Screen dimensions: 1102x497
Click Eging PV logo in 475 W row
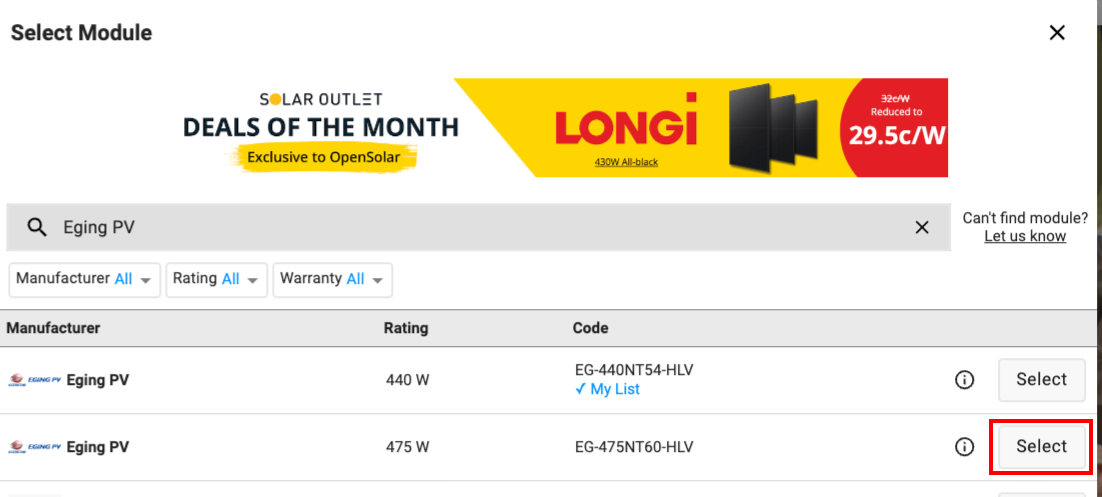[35, 447]
